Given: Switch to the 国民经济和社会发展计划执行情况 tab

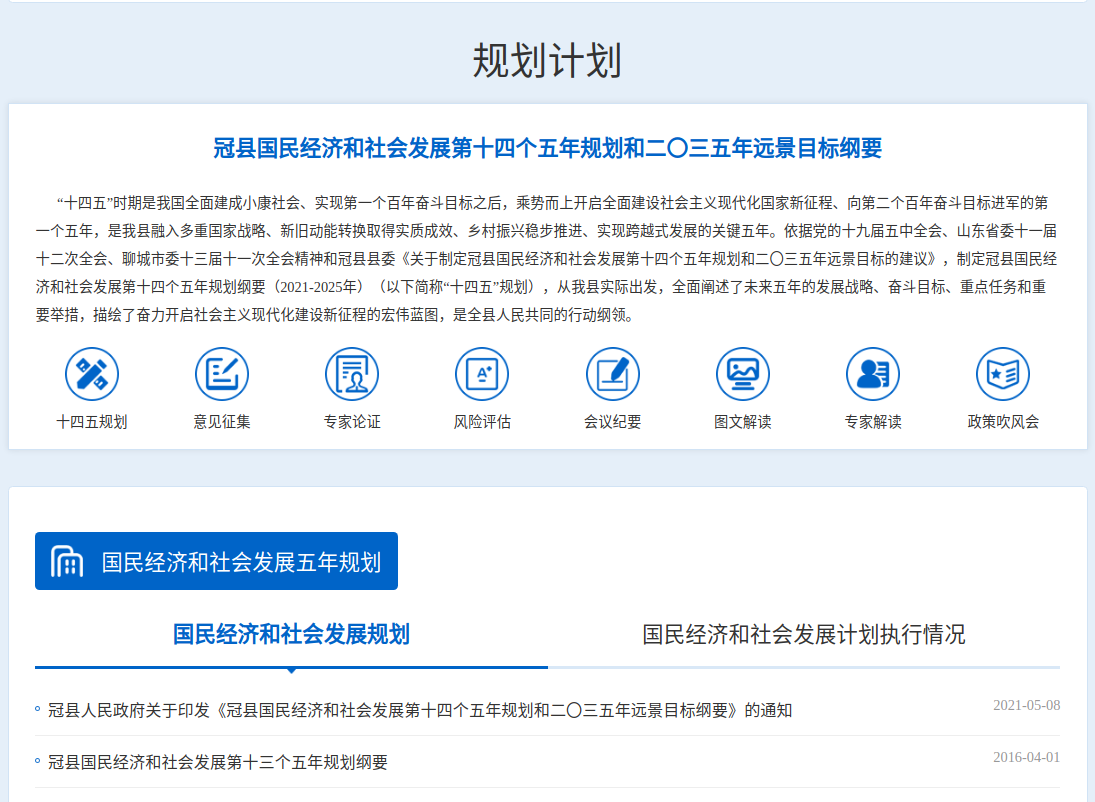Looking at the screenshot, I should tap(804, 634).
